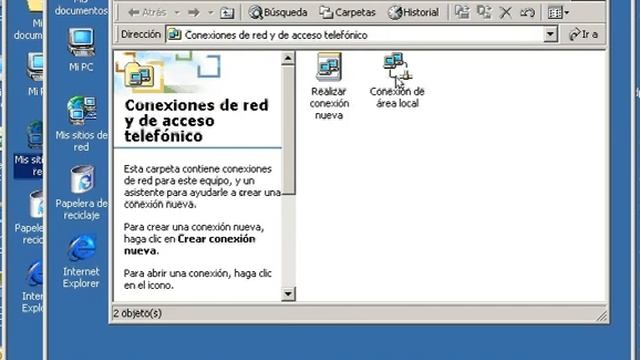Click the Move To toolbar icon
640x360 pixels.
(x=462, y=12)
